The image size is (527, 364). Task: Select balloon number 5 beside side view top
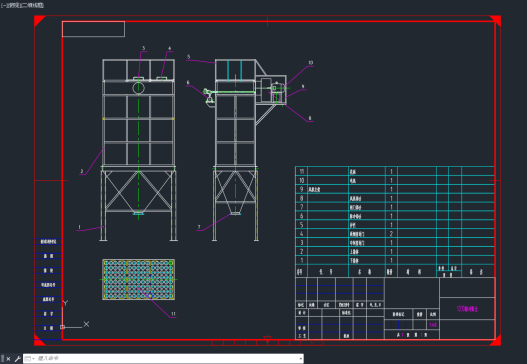click(189, 57)
